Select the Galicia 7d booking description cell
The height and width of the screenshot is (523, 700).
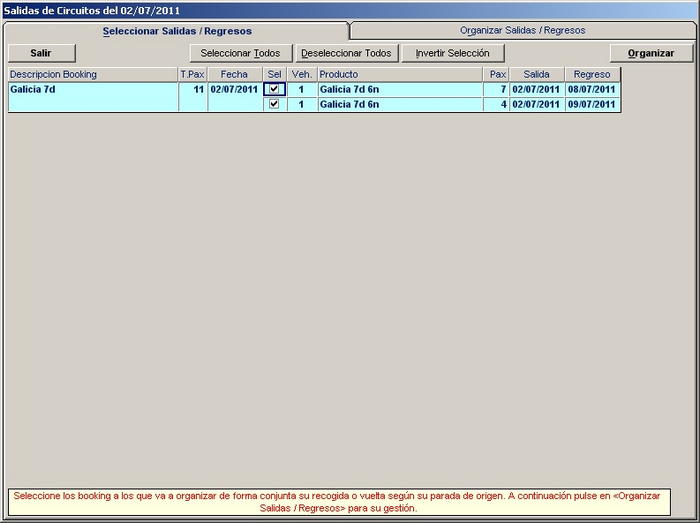point(93,89)
